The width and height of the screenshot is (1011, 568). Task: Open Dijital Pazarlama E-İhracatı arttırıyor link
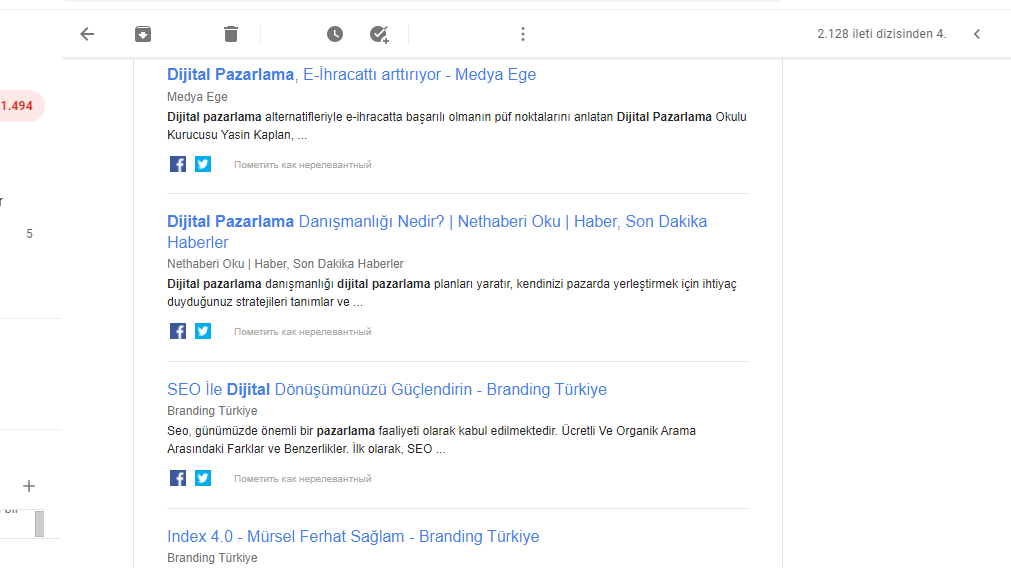coord(351,75)
